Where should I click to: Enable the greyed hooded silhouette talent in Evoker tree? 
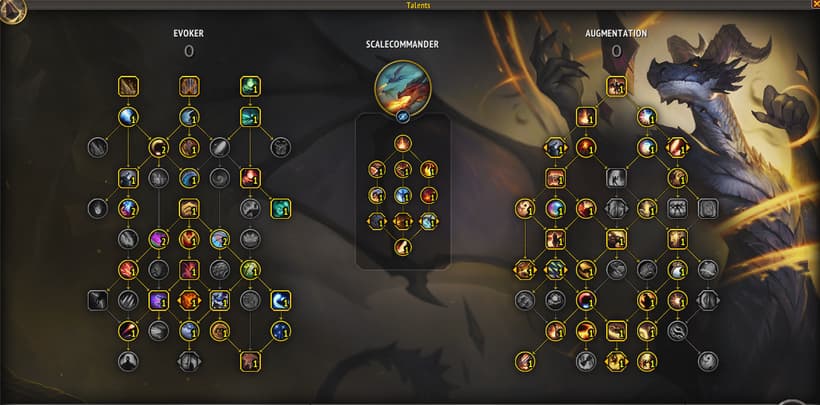point(128,362)
